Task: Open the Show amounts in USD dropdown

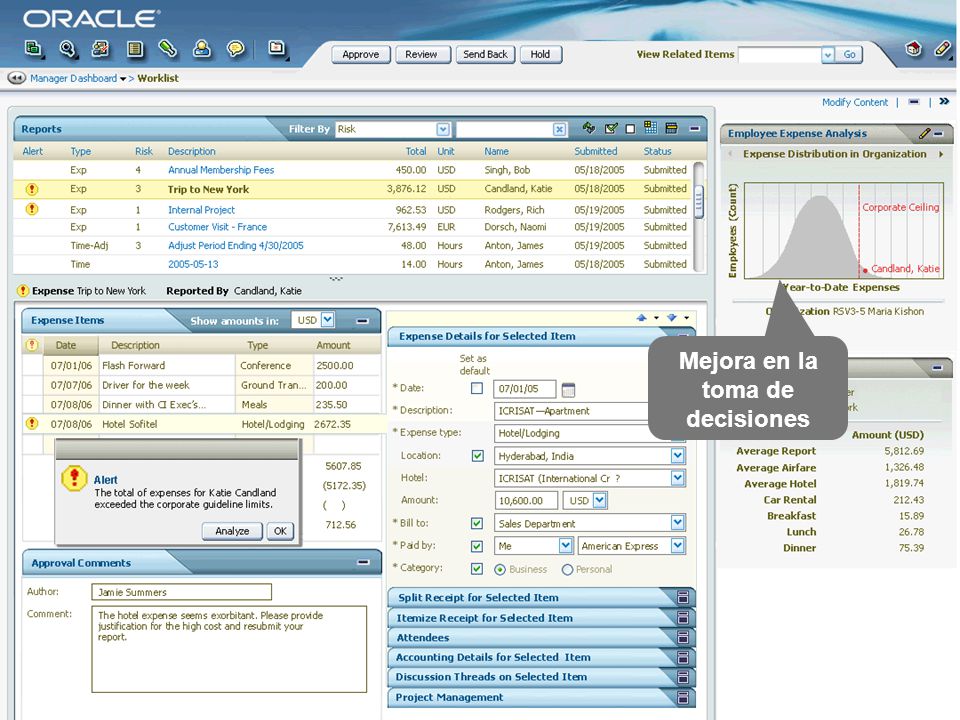Action: pyautogui.click(x=328, y=320)
